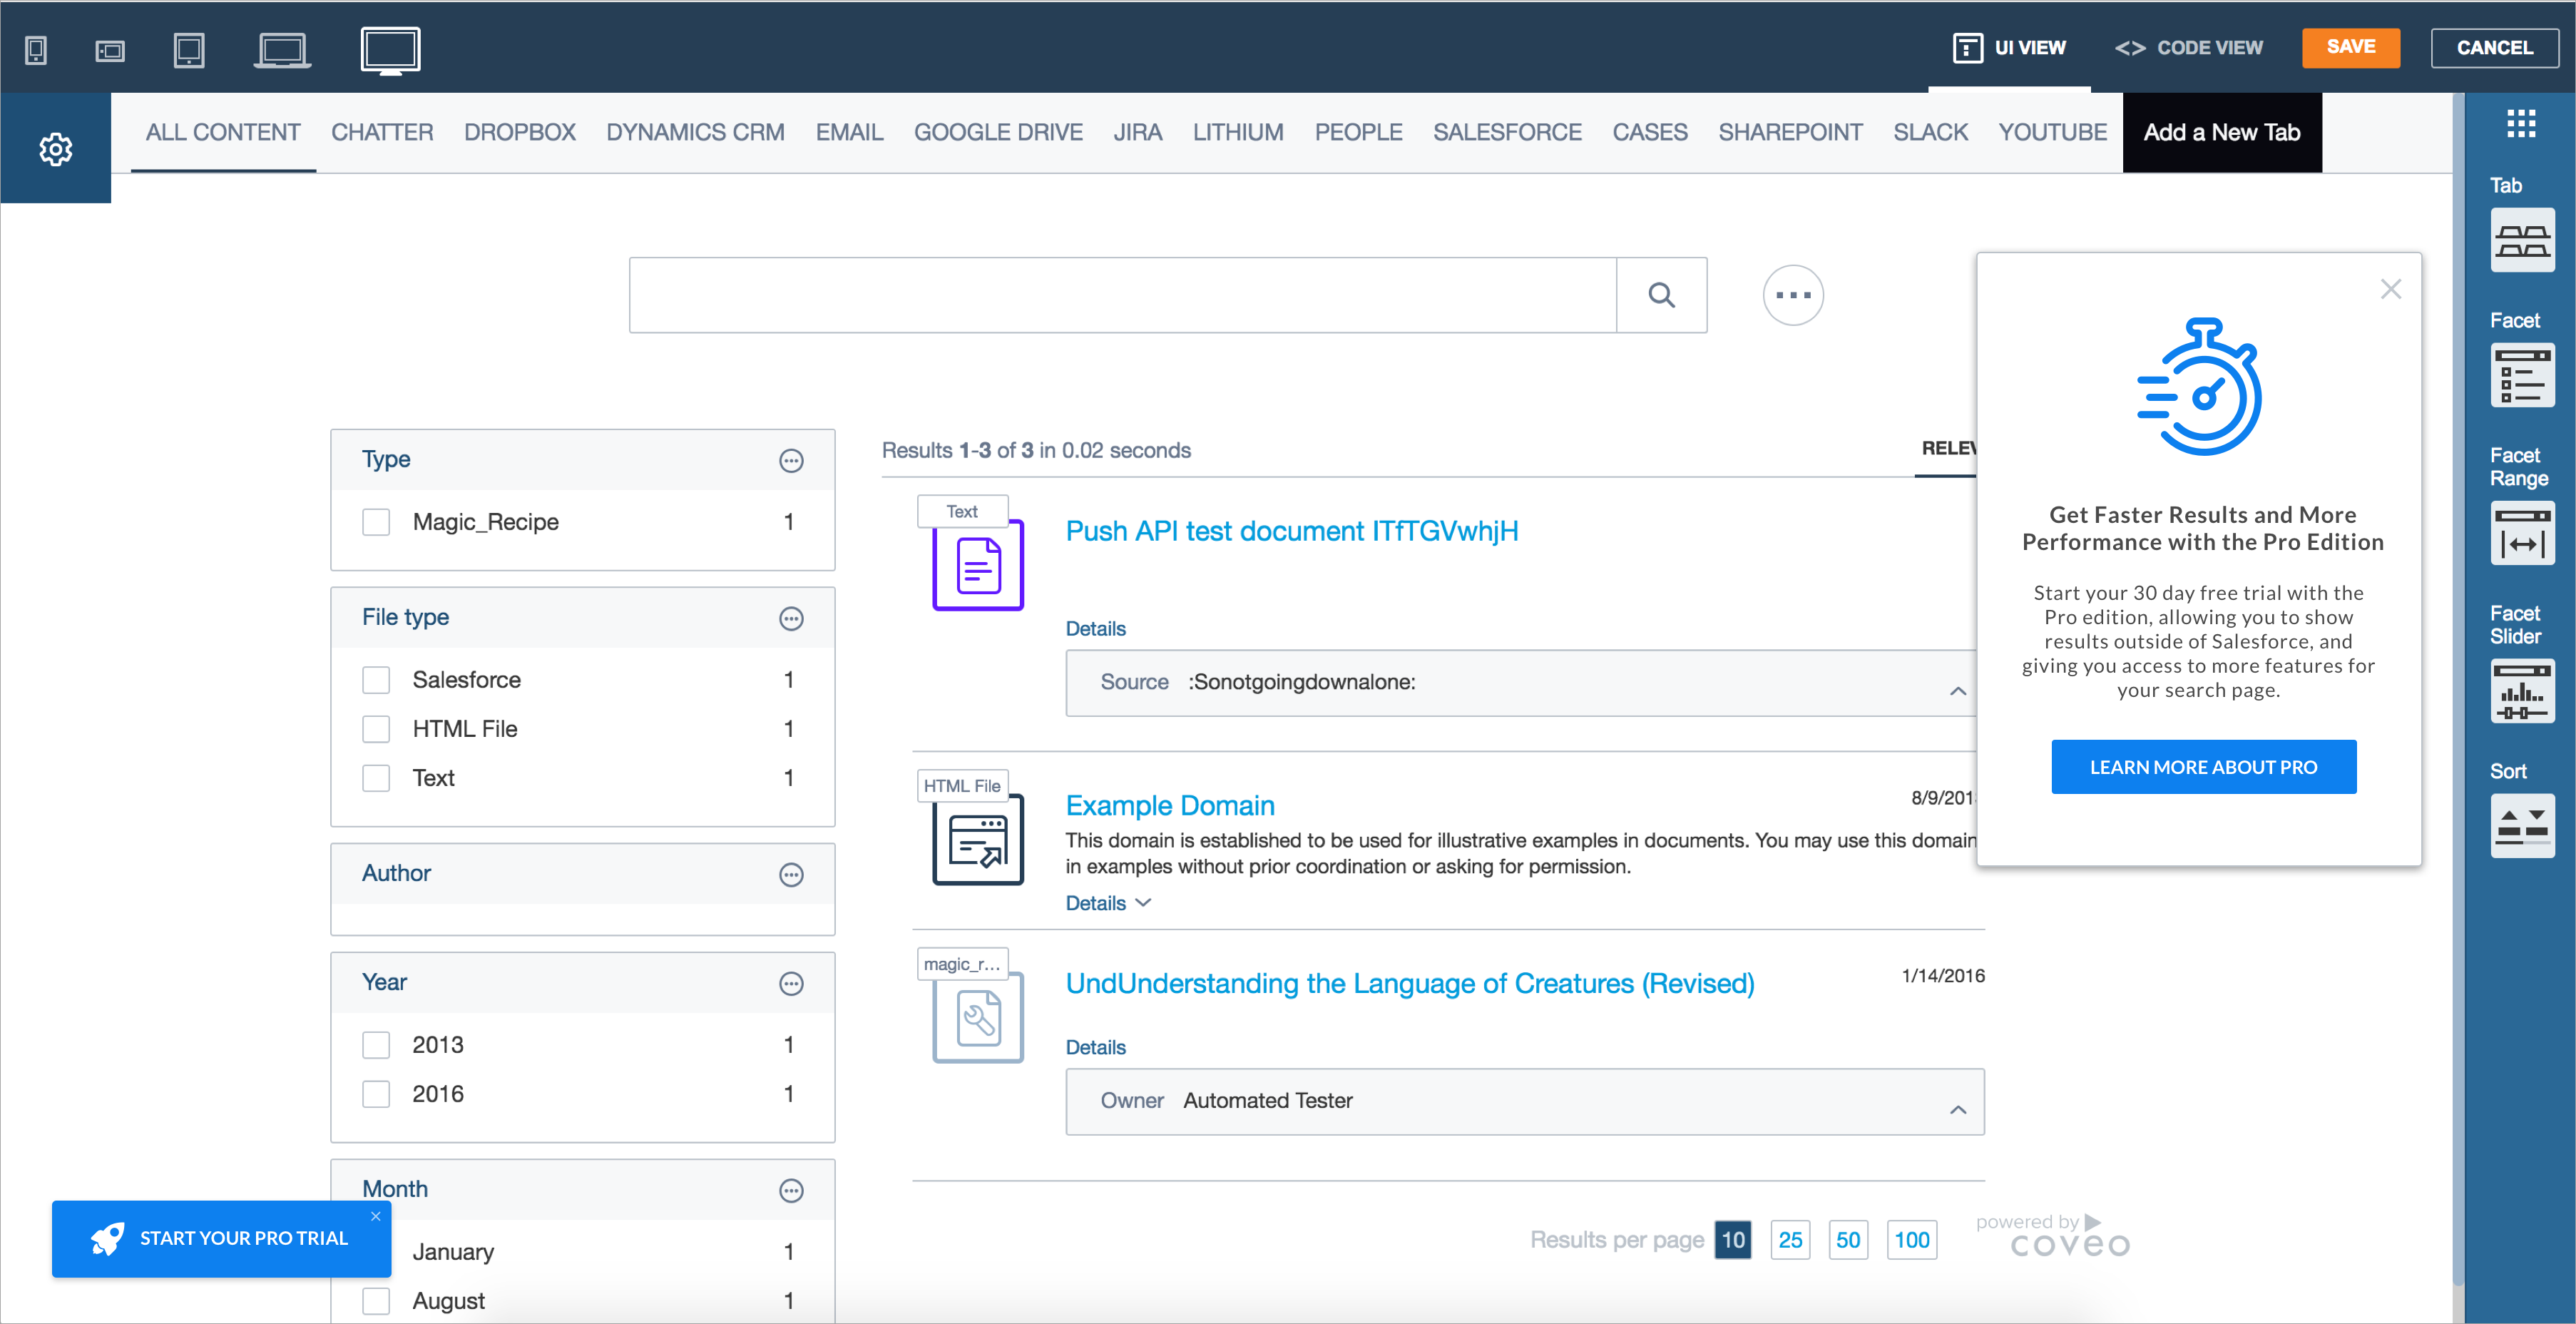Open the YouTube tab
Image resolution: width=2576 pixels, height=1324 pixels.
point(2052,132)
